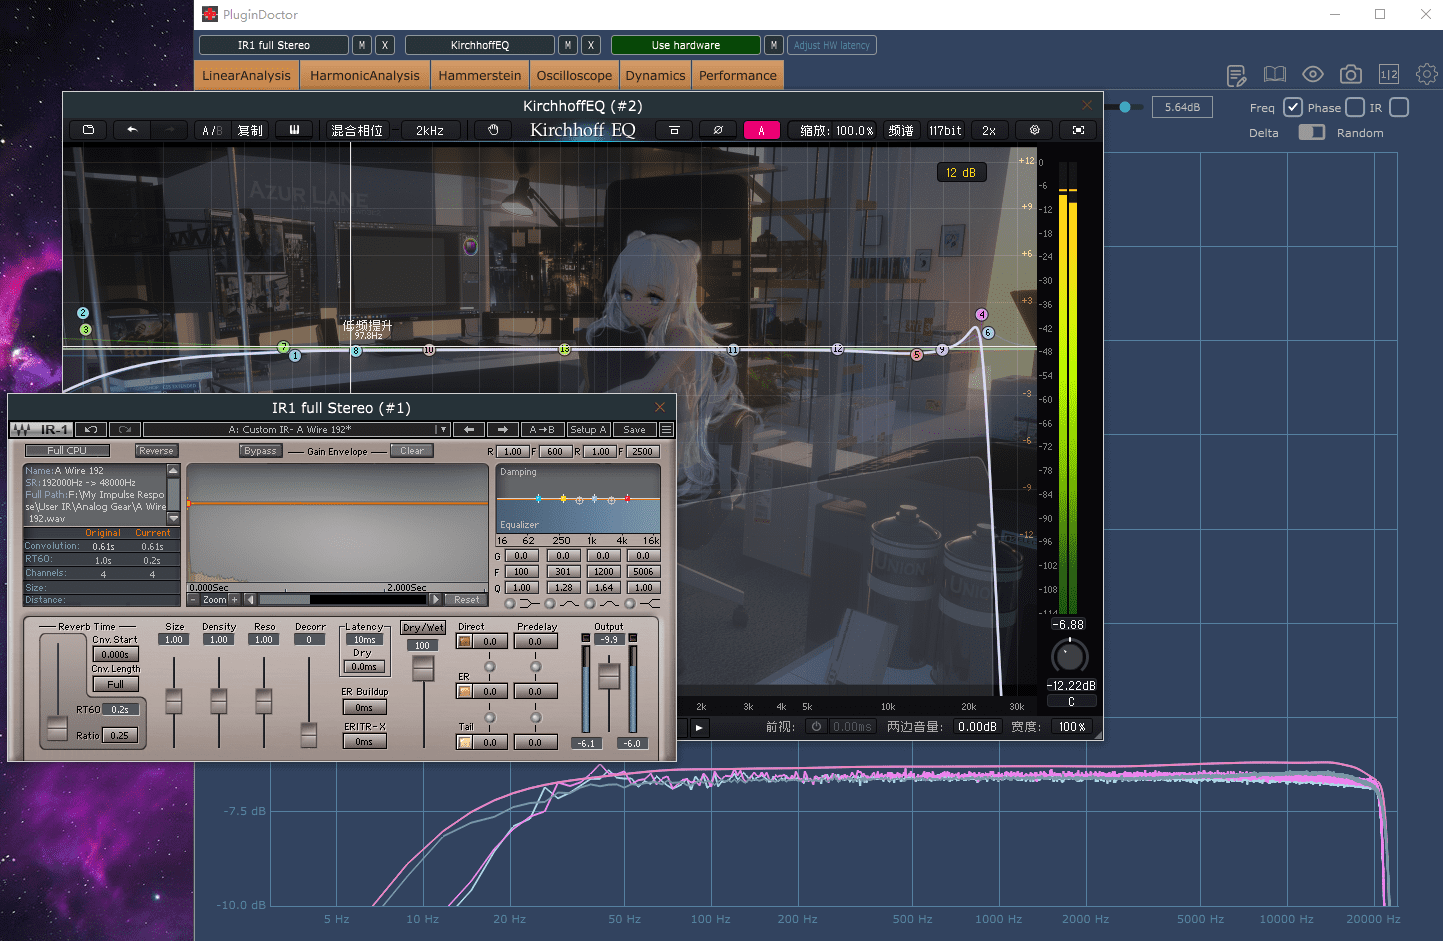Switch to Performance tab
Image resolution: width=1443 pixels, height=941 pixels.
tap(738, 75)
